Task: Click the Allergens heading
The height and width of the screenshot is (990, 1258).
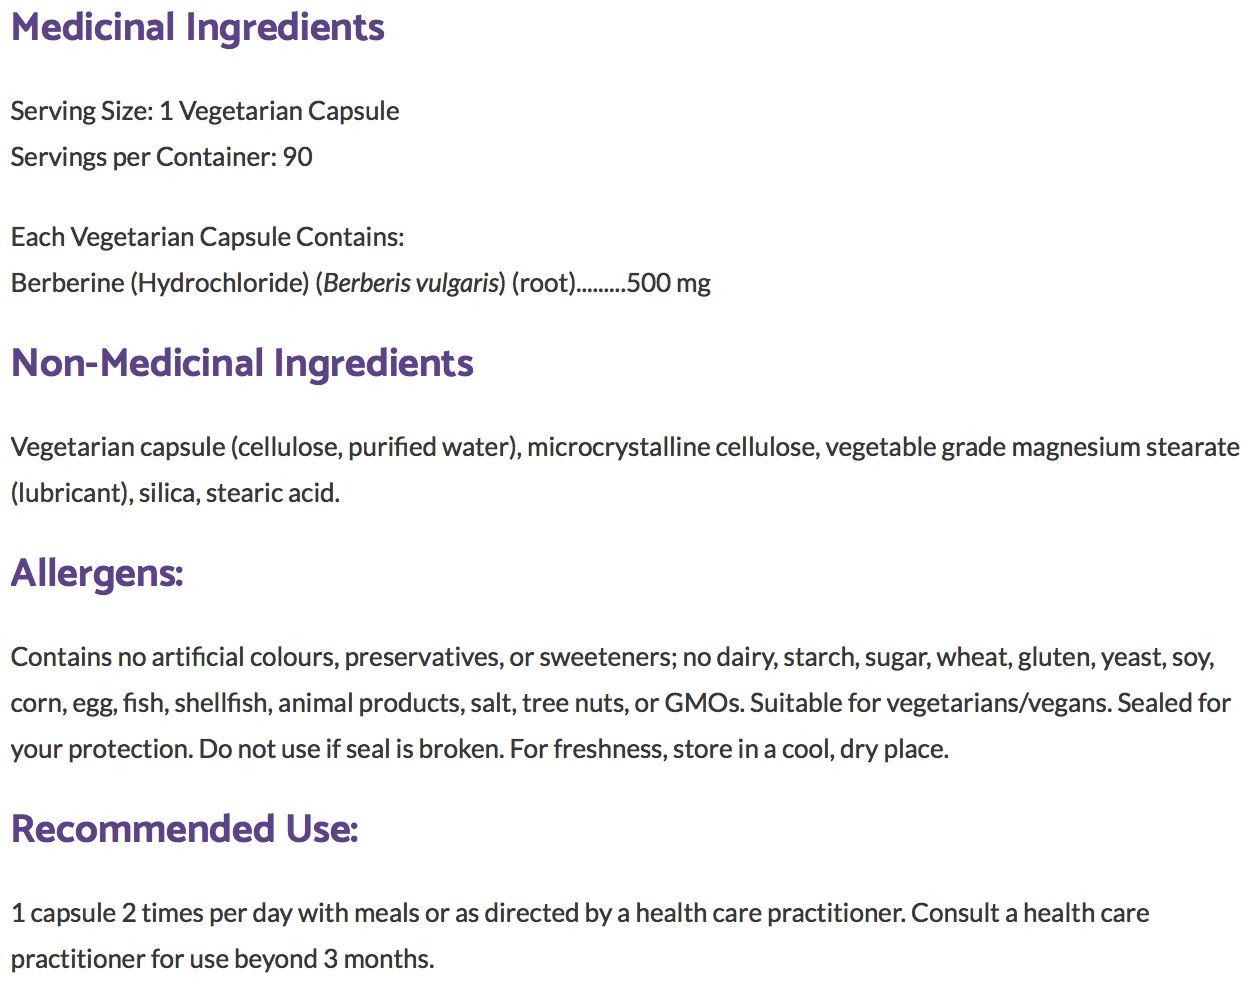Action: (x=97, y=573)
